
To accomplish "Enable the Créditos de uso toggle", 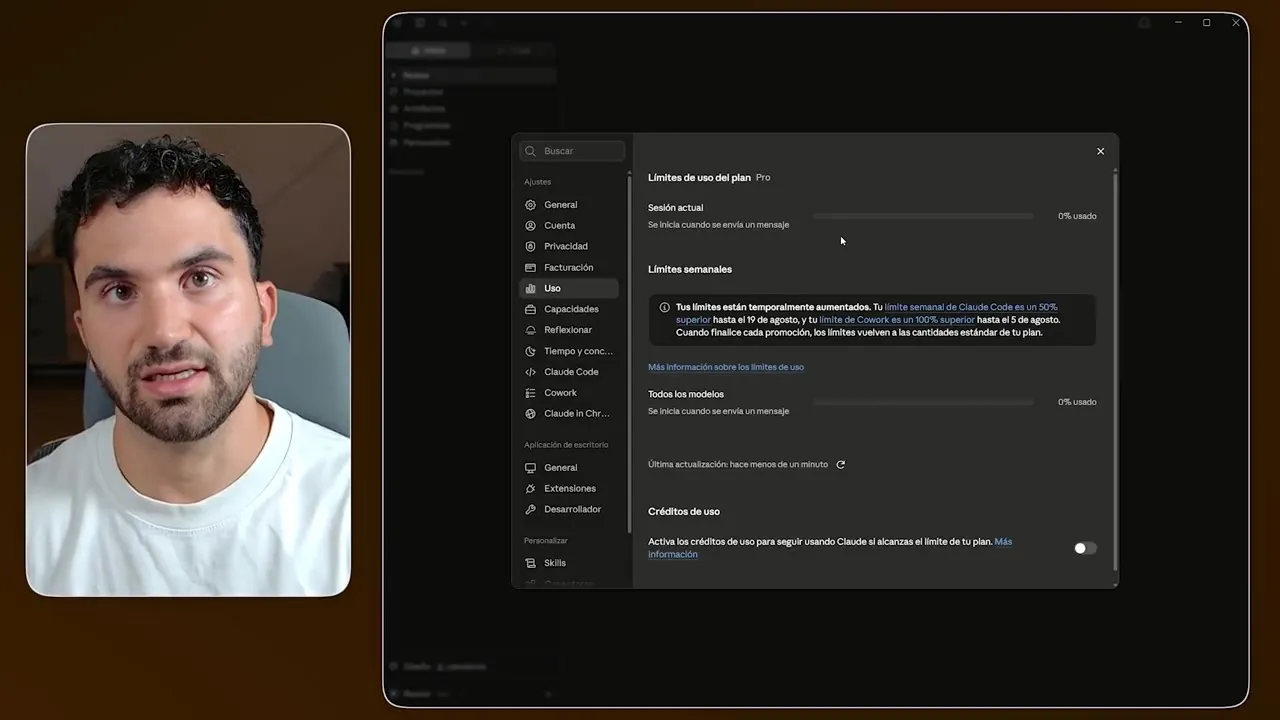I will [1085, 548].
